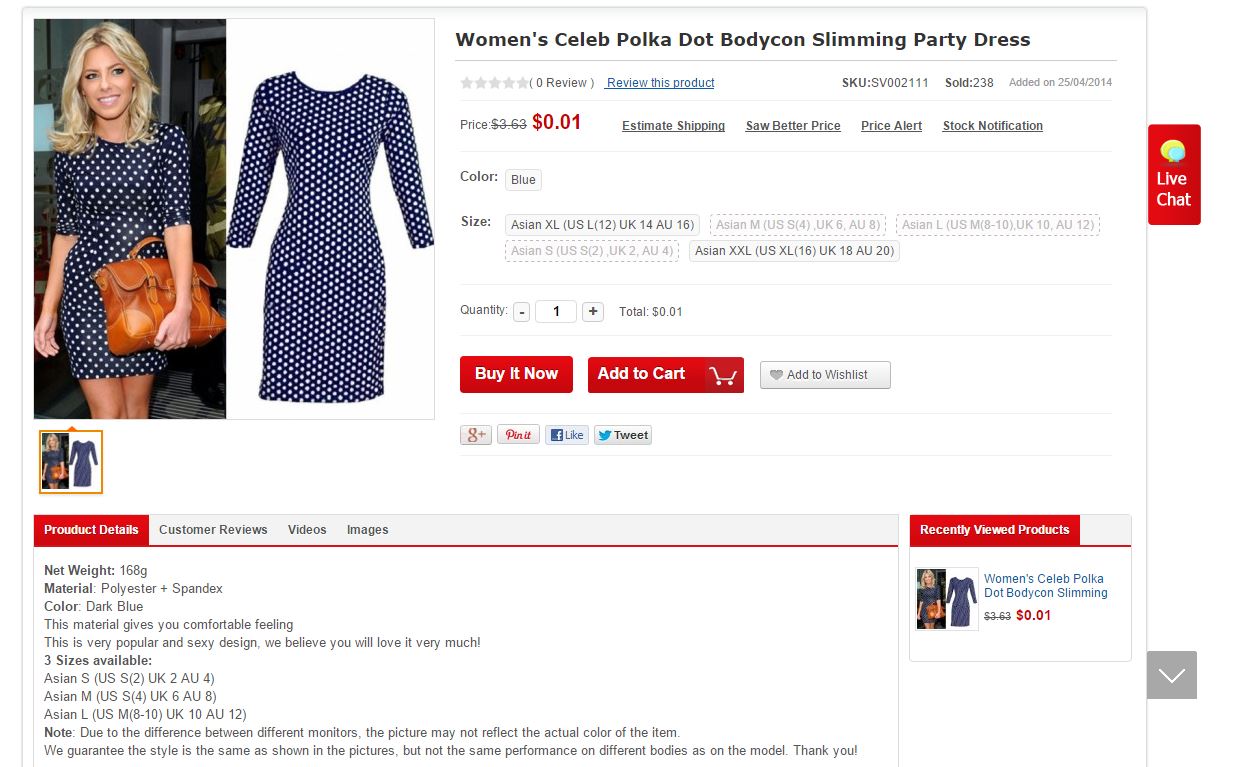Image resolution: width=1259 pixels, height=767 pixels.
Task: Select size Asian XXL
Action: (x=794, y=251)
